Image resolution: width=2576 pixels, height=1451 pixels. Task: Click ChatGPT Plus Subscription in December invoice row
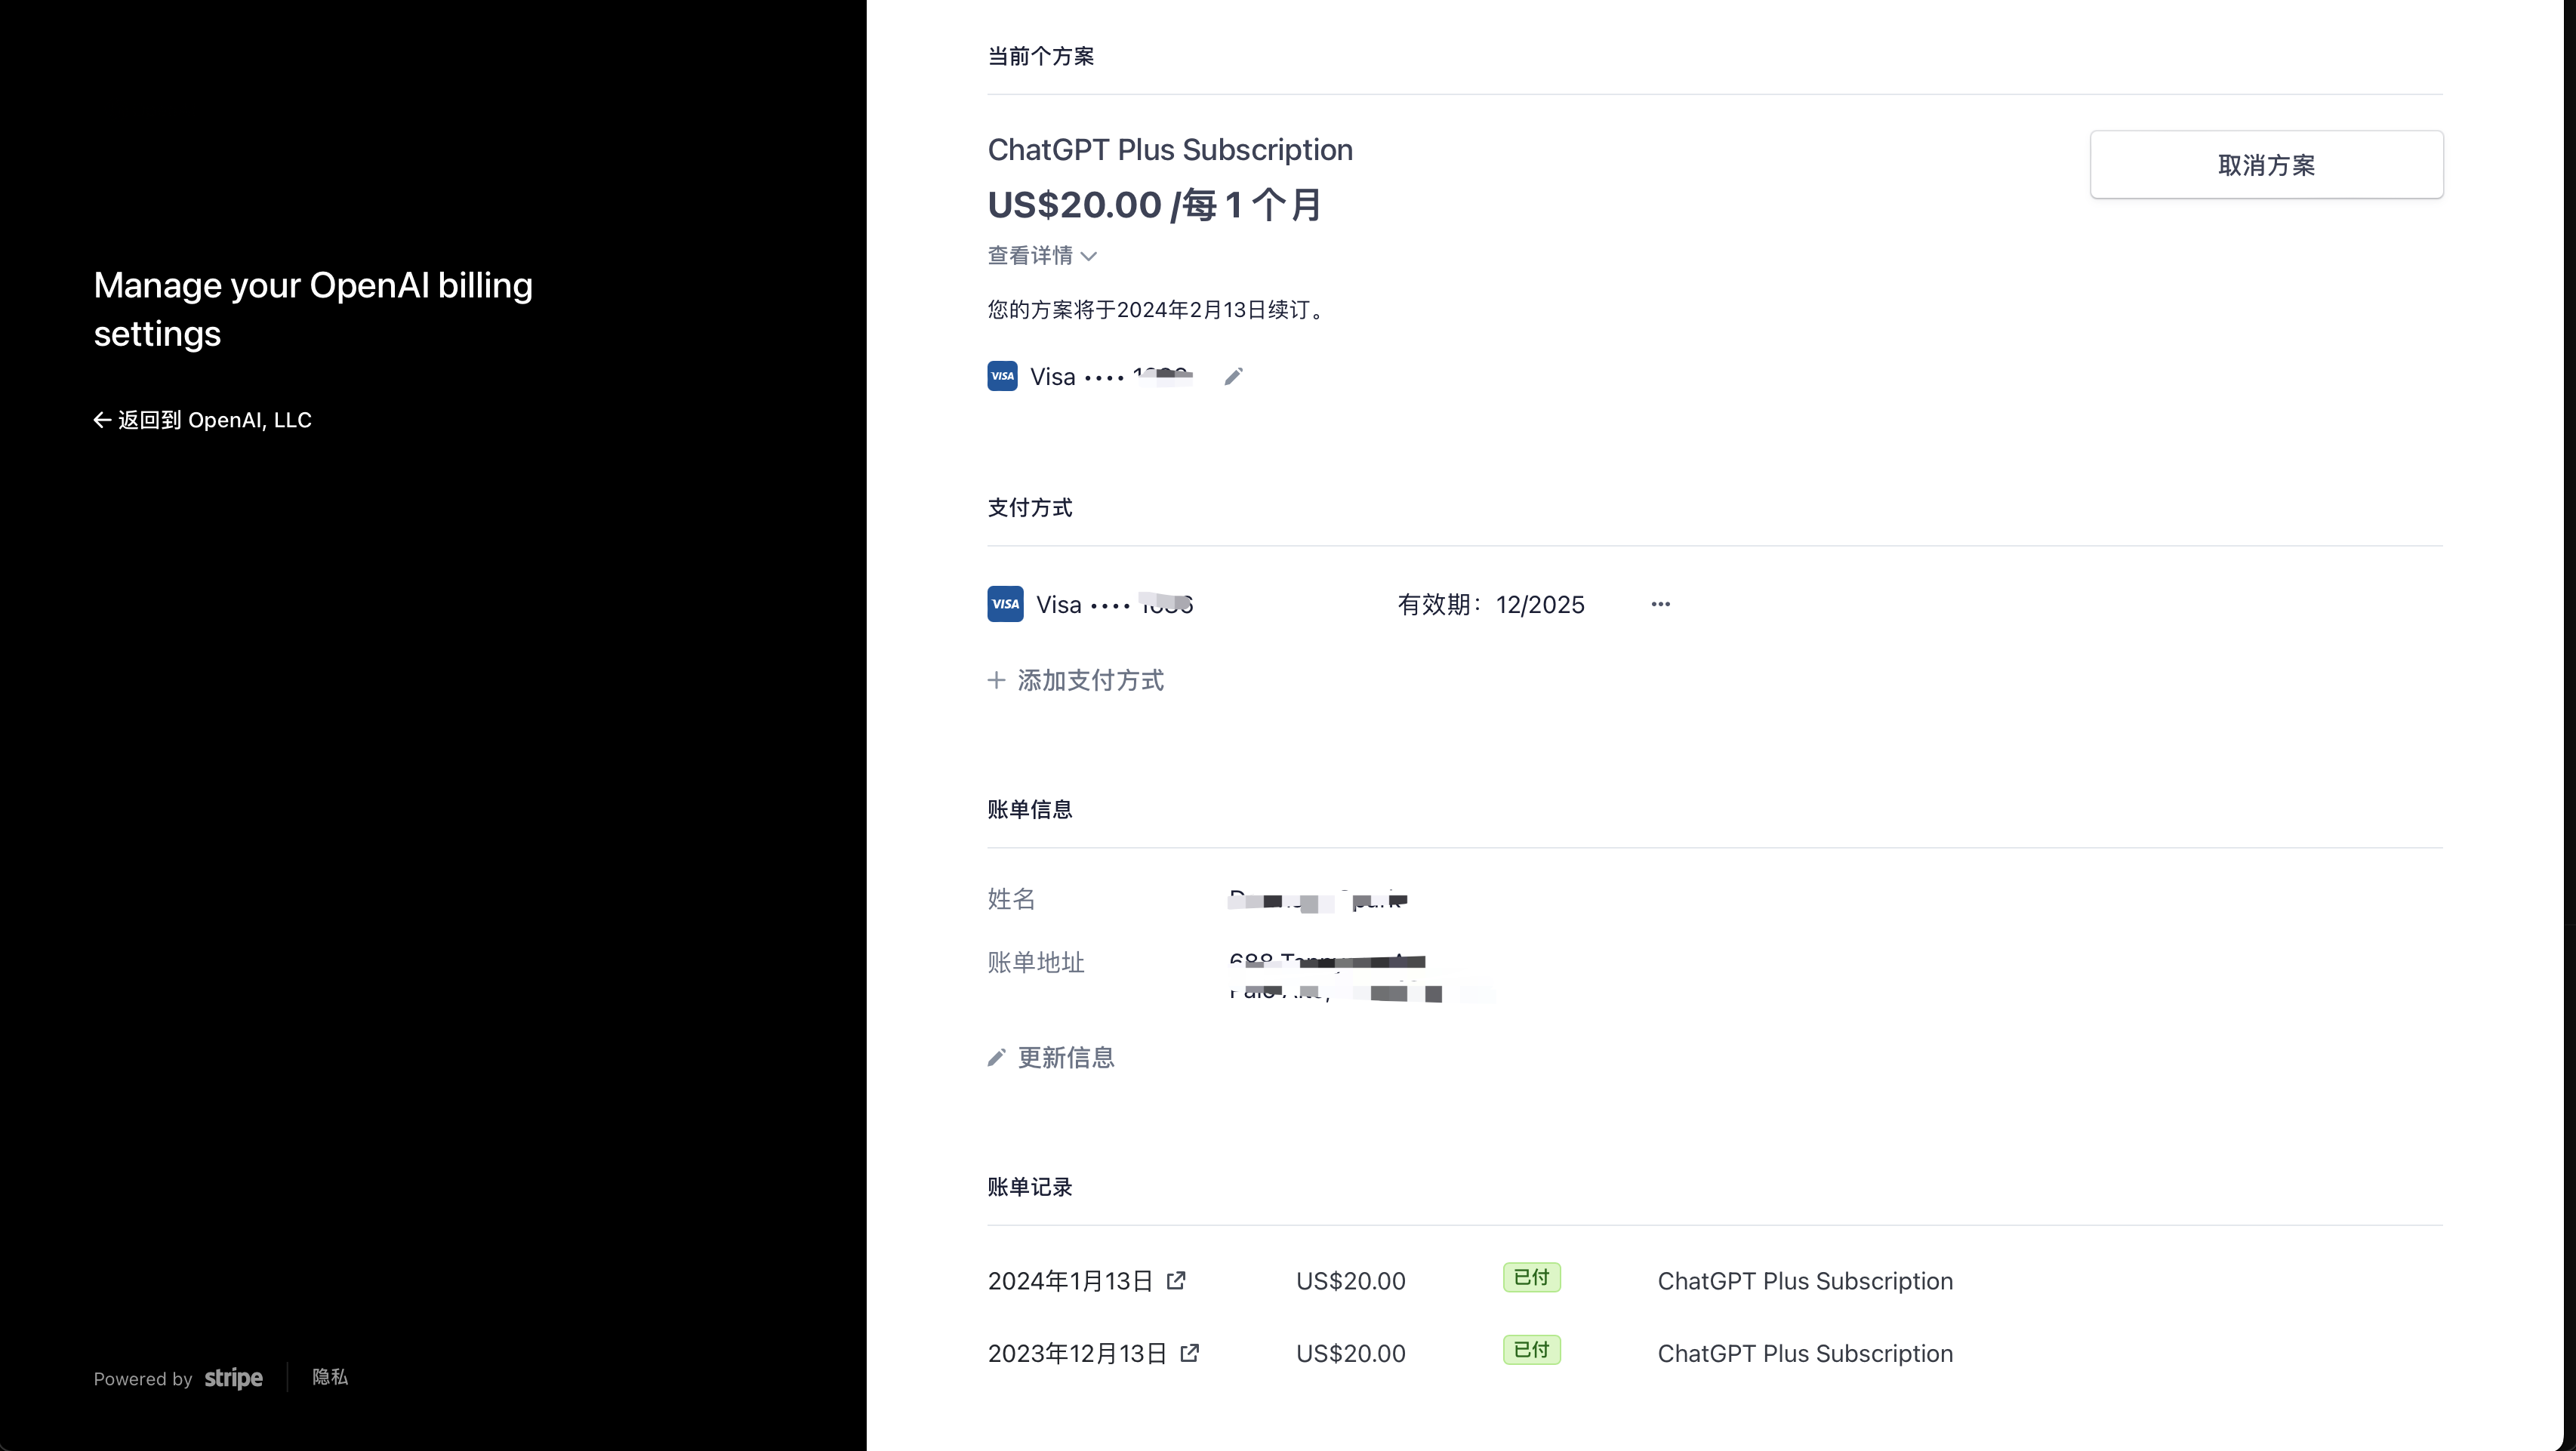click(1805, 1354)
